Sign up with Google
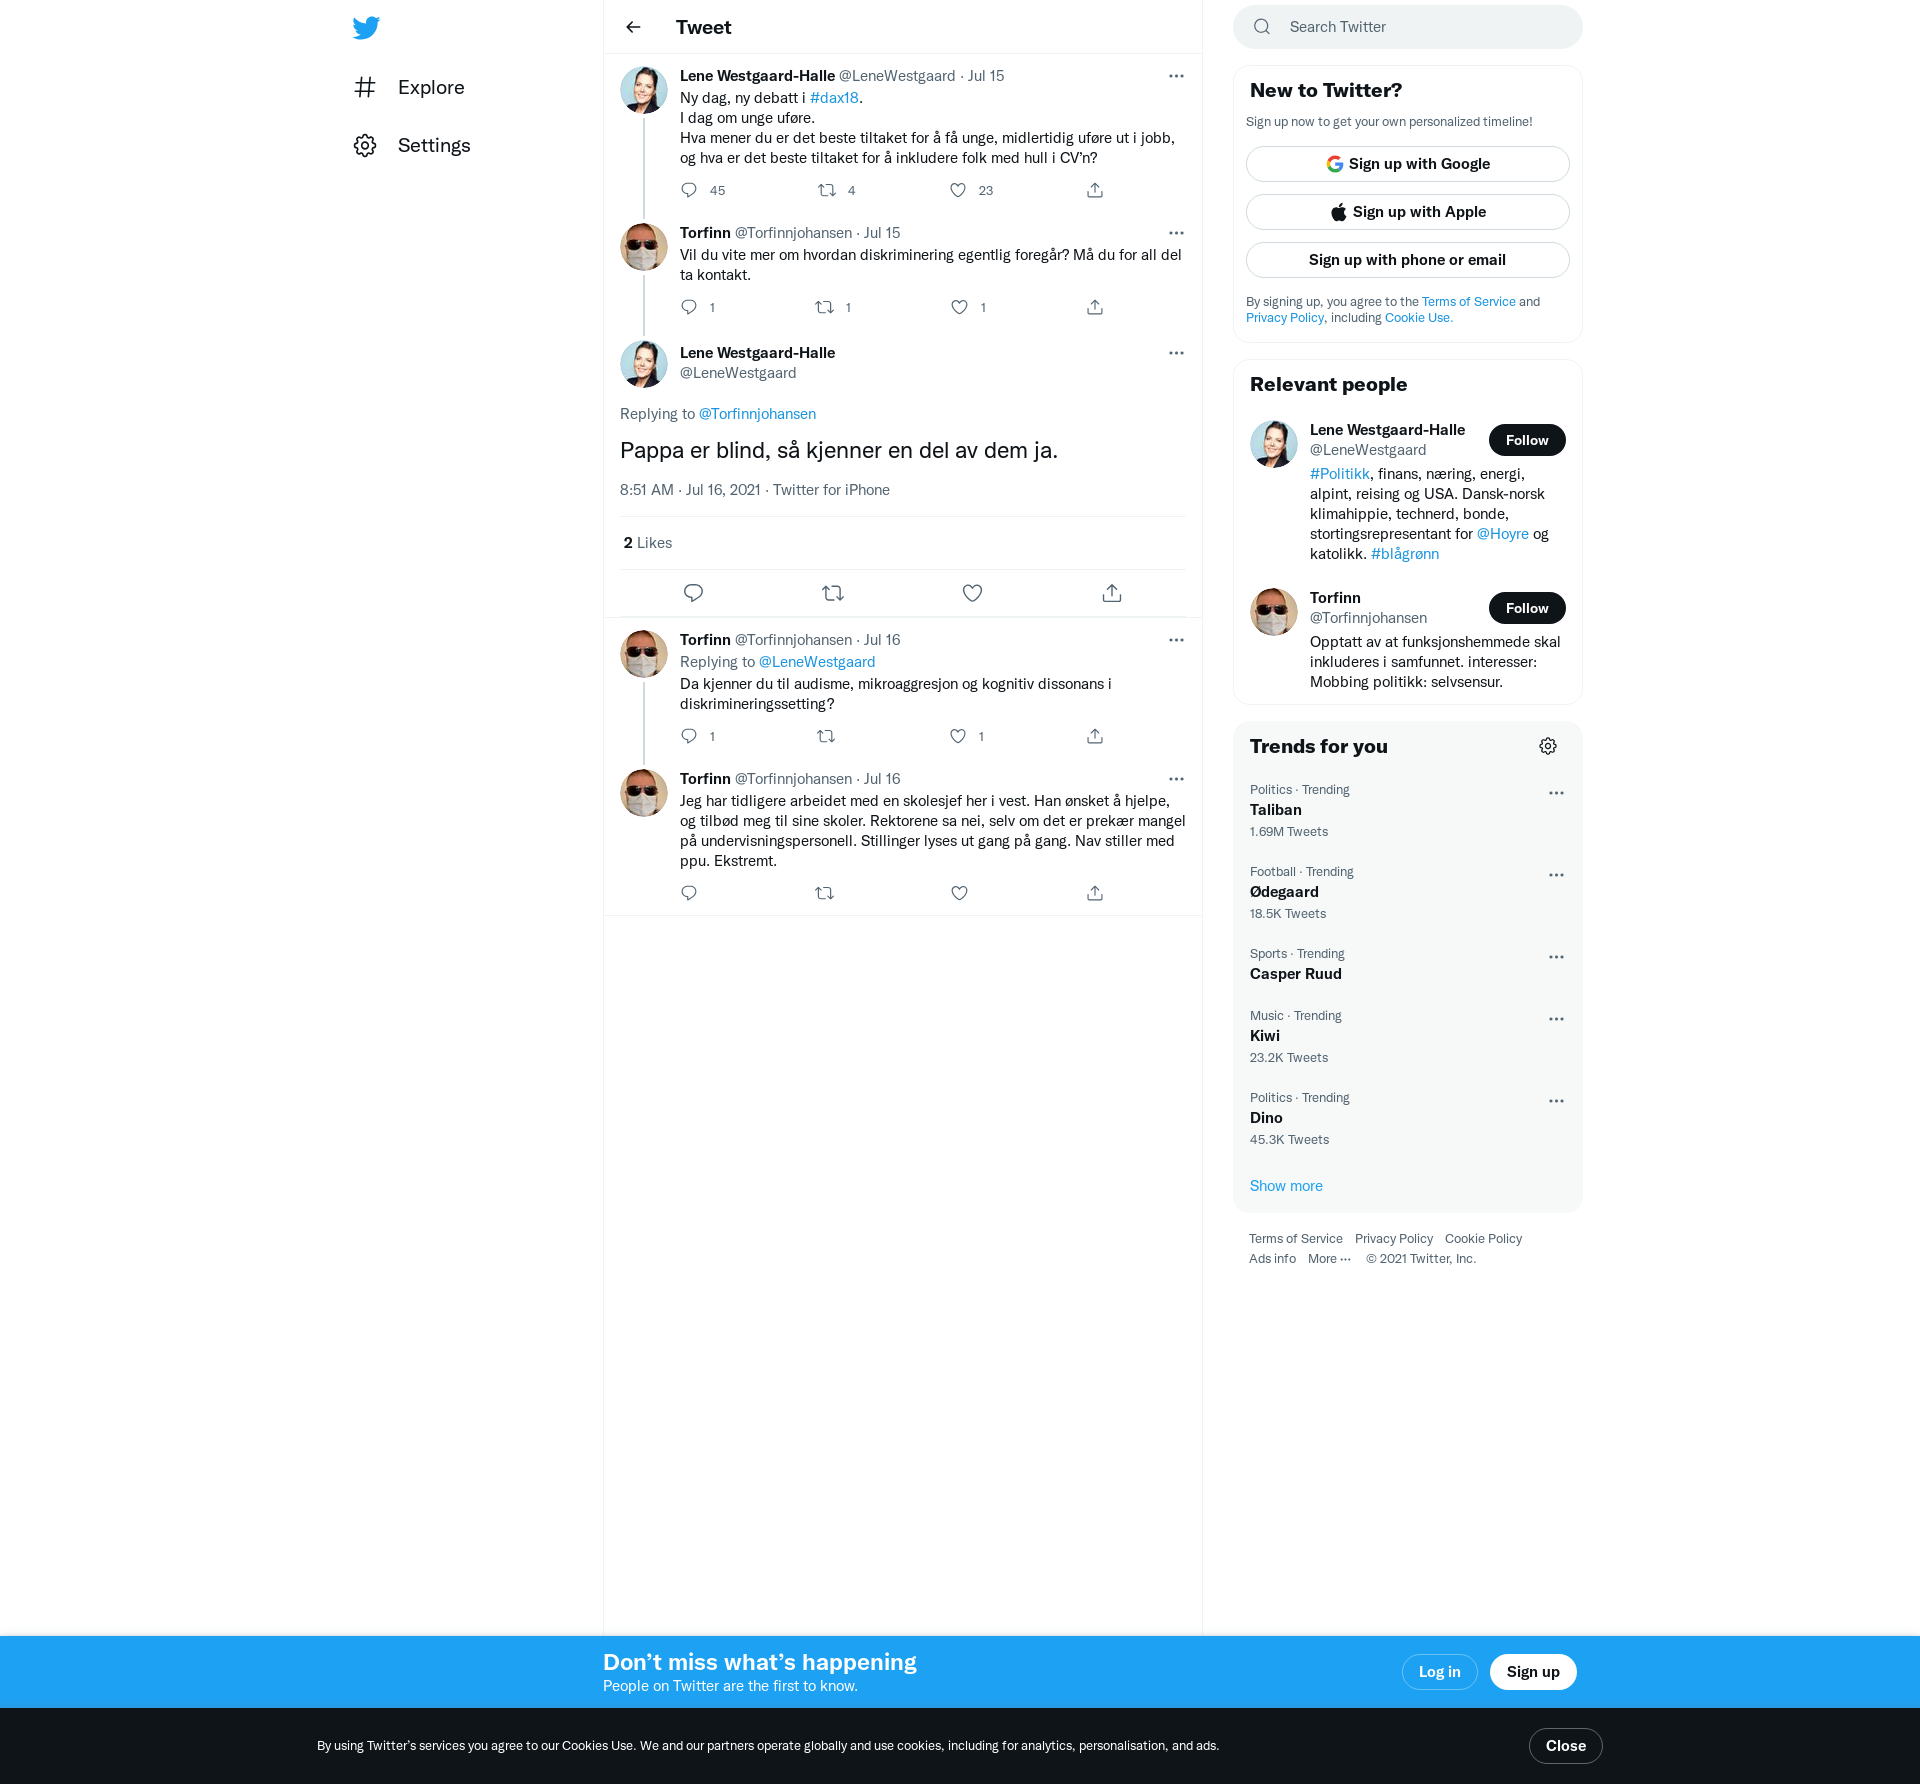The height and width of the screenshot is (1784, 1920). [1407, 164]
